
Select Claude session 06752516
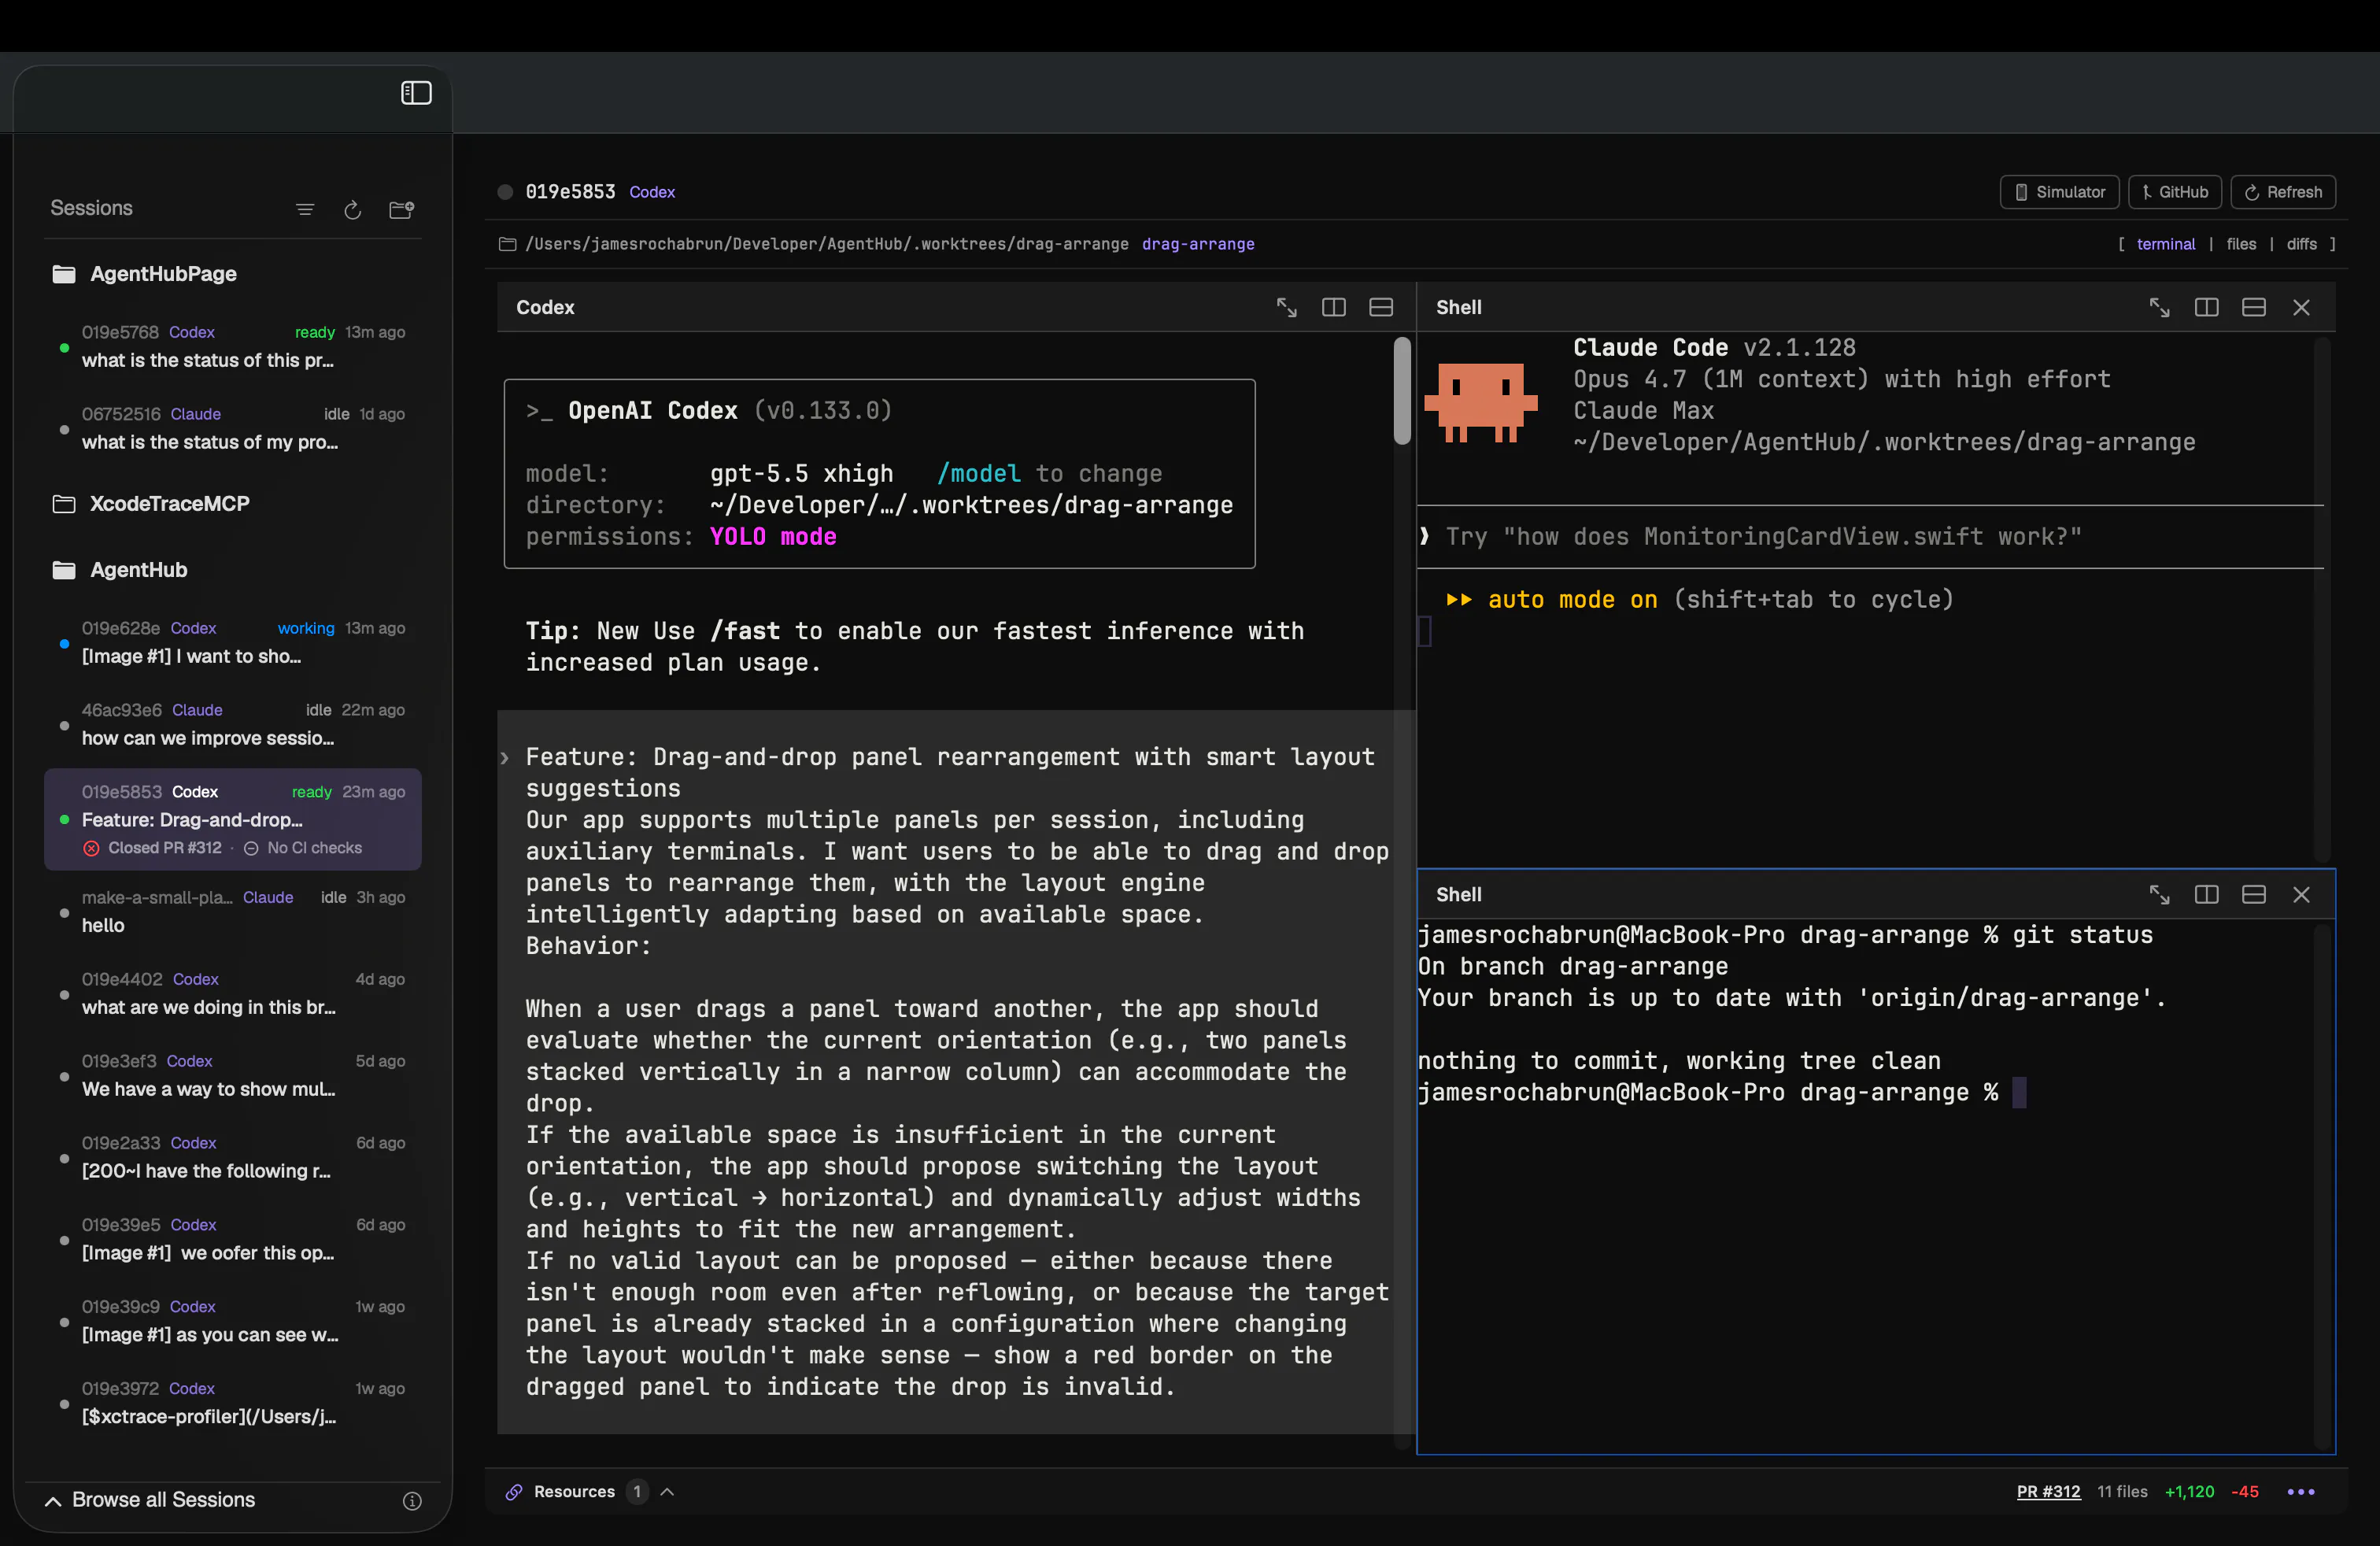coord(233,428)
